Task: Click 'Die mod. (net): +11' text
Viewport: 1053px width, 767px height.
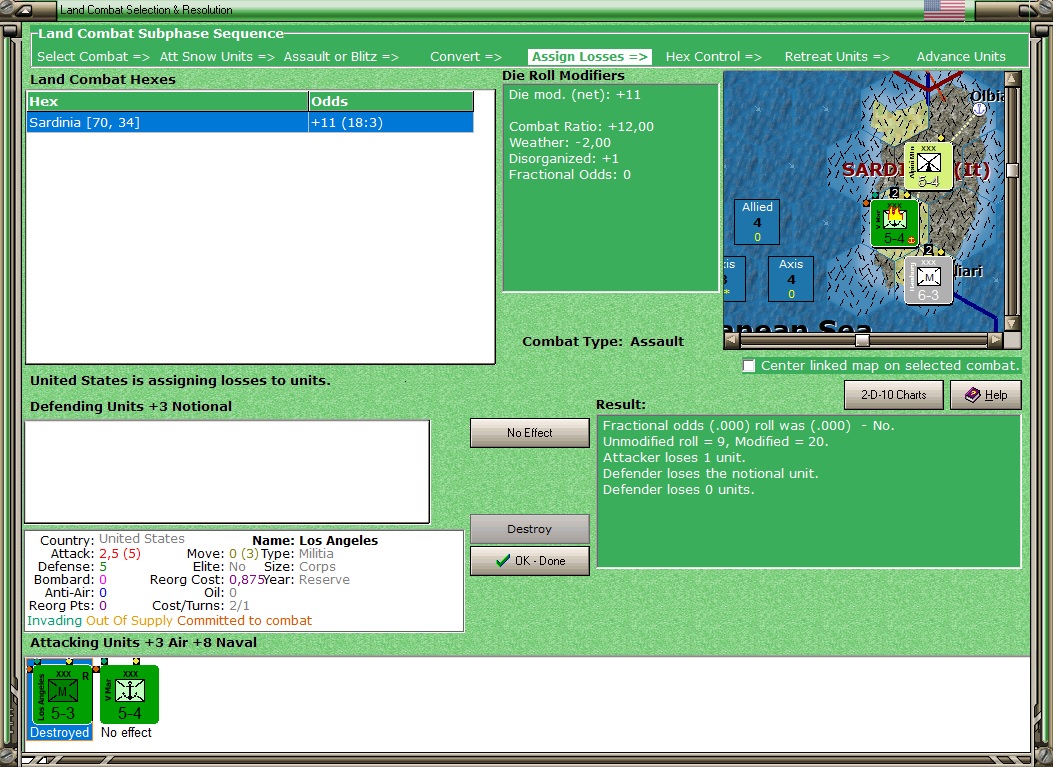Action: pos(574,95)
